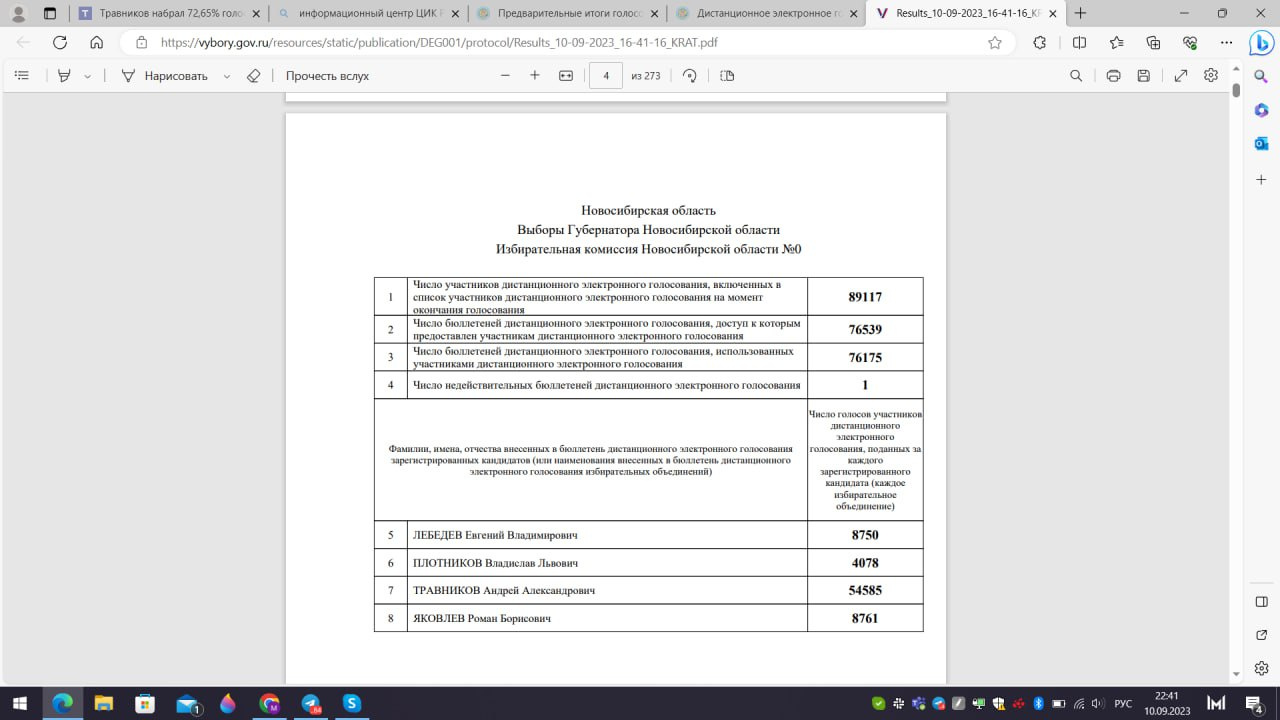Image resolution: width=1280 pixels, height=720 pixels.
Task: Open PDF search magnifier
Action: [1076, 76]
